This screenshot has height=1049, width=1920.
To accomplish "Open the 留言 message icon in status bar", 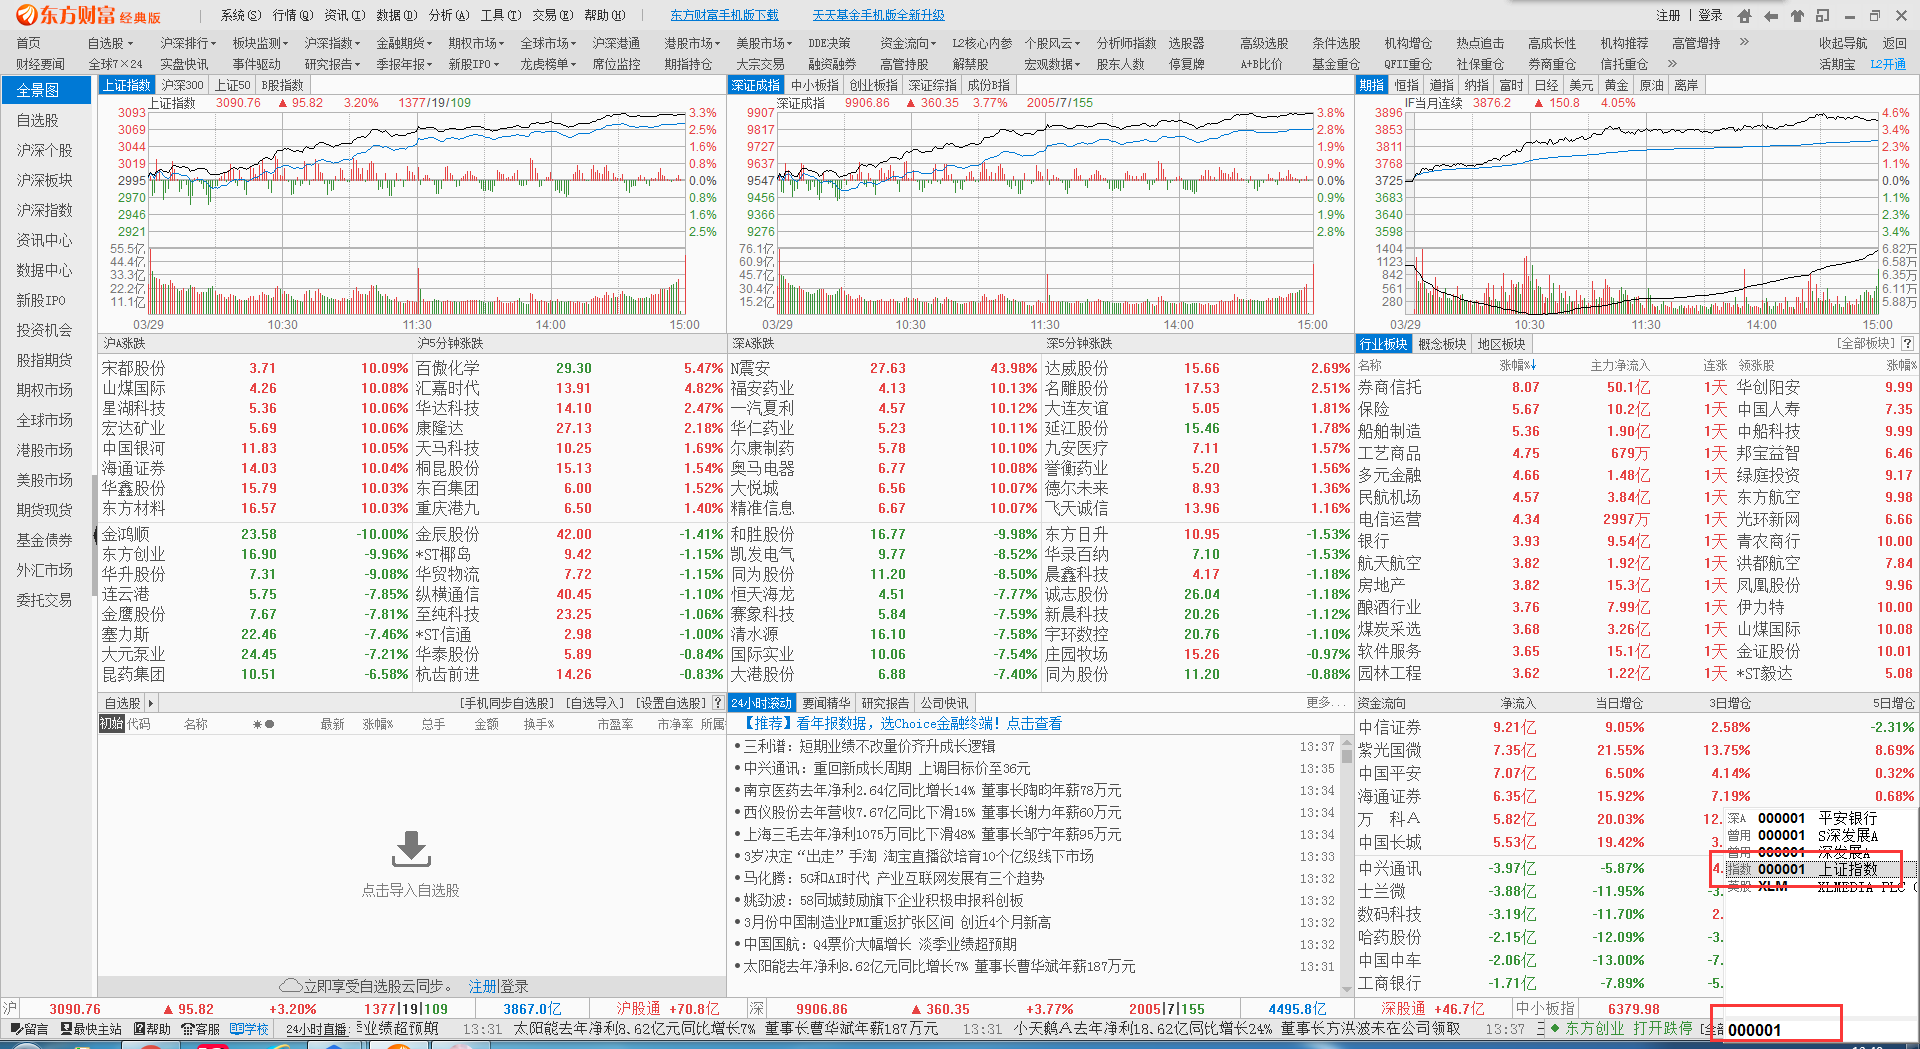I will tap(16, 1028).
